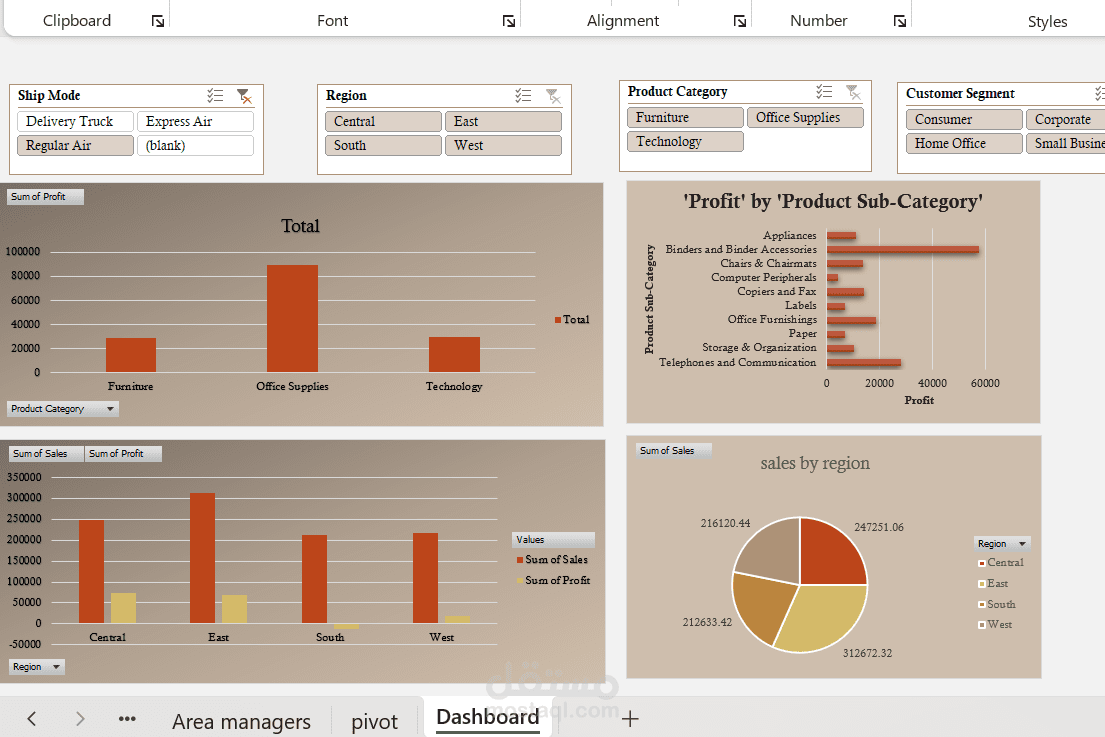Clear filters on the Product Category slicer
The width and height of the screenshot is (1105, 737).
[x=853, y=90]
